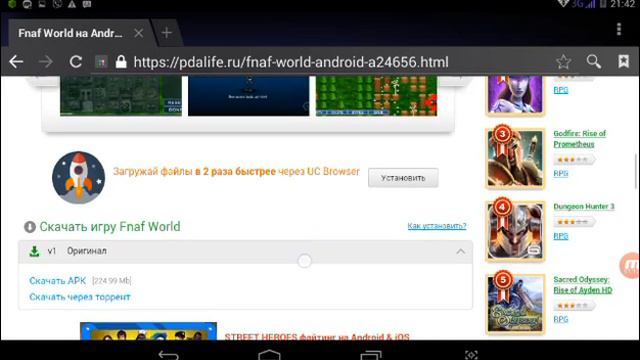Go back with browser back arrow

[16, 62]
